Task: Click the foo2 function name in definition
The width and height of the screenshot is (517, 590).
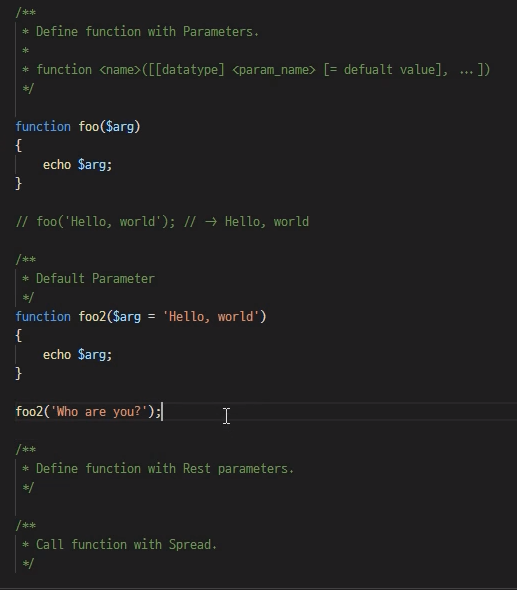Action: tap(92, 317)
